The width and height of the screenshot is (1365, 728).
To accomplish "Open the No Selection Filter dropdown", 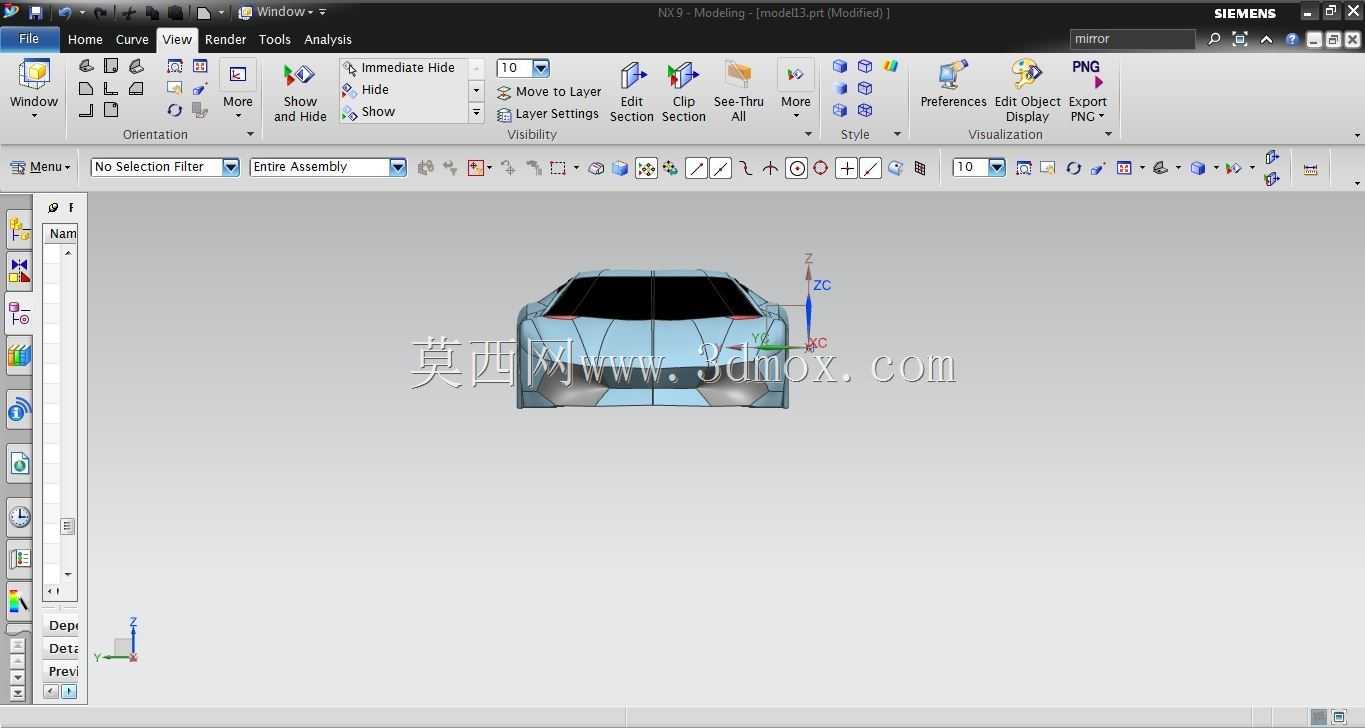I will (x=231, y=167).
